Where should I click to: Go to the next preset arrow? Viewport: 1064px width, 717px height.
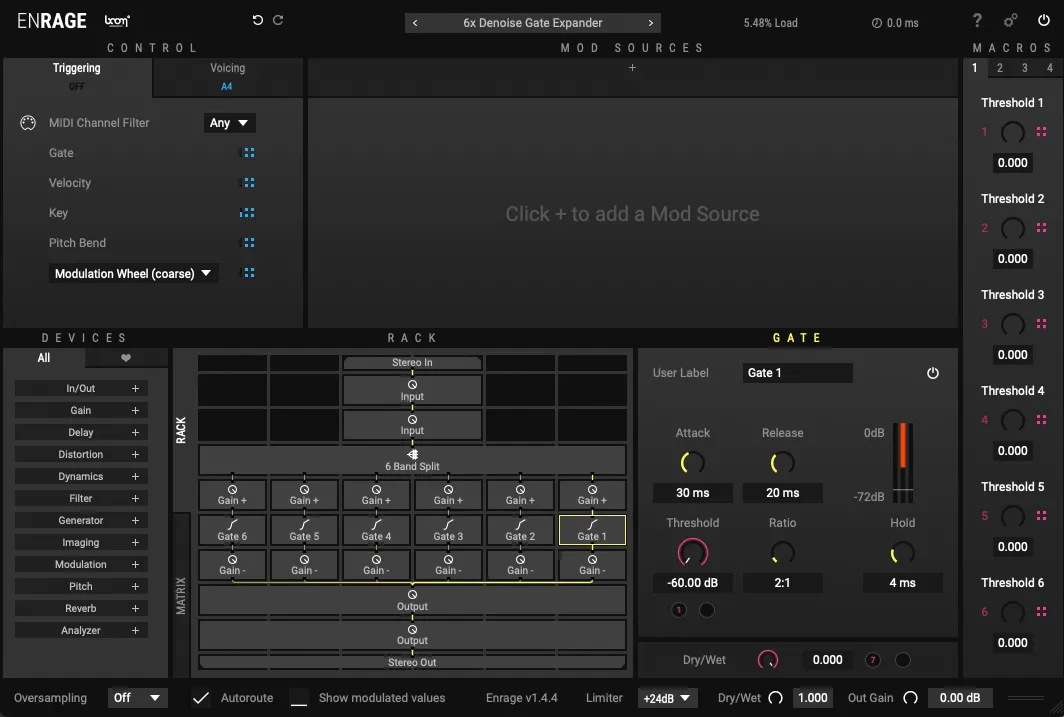tap(651, 22)
